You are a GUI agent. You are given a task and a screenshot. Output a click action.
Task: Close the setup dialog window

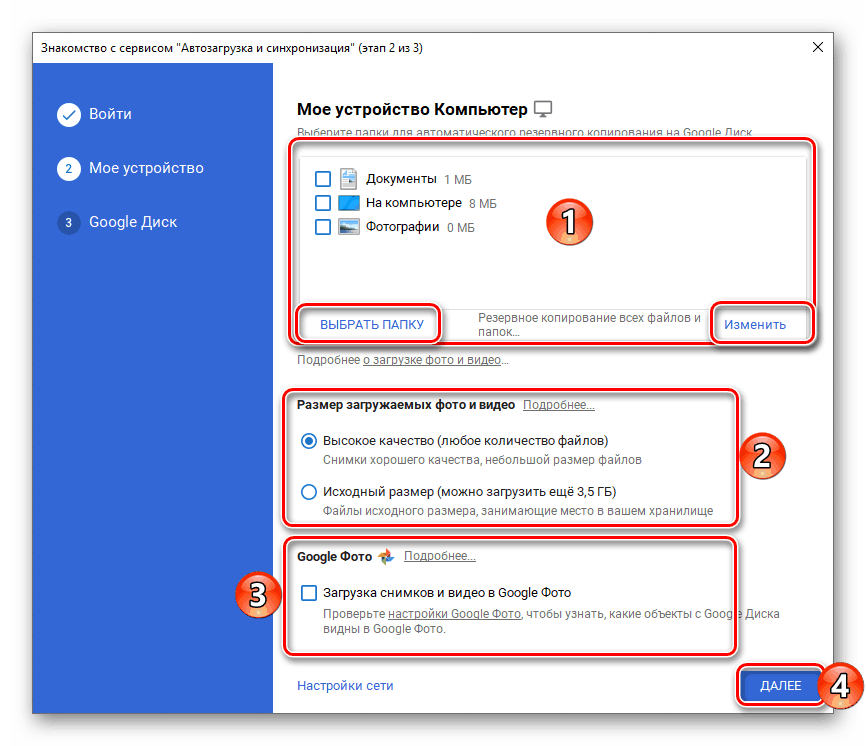[818, 47]
